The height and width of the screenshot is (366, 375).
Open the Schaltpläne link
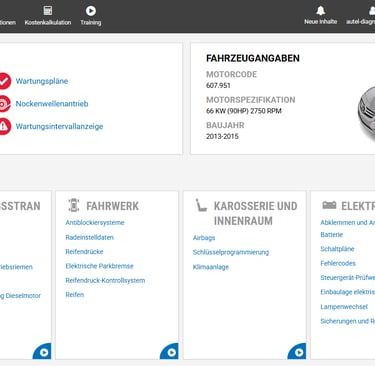[337, 249]
